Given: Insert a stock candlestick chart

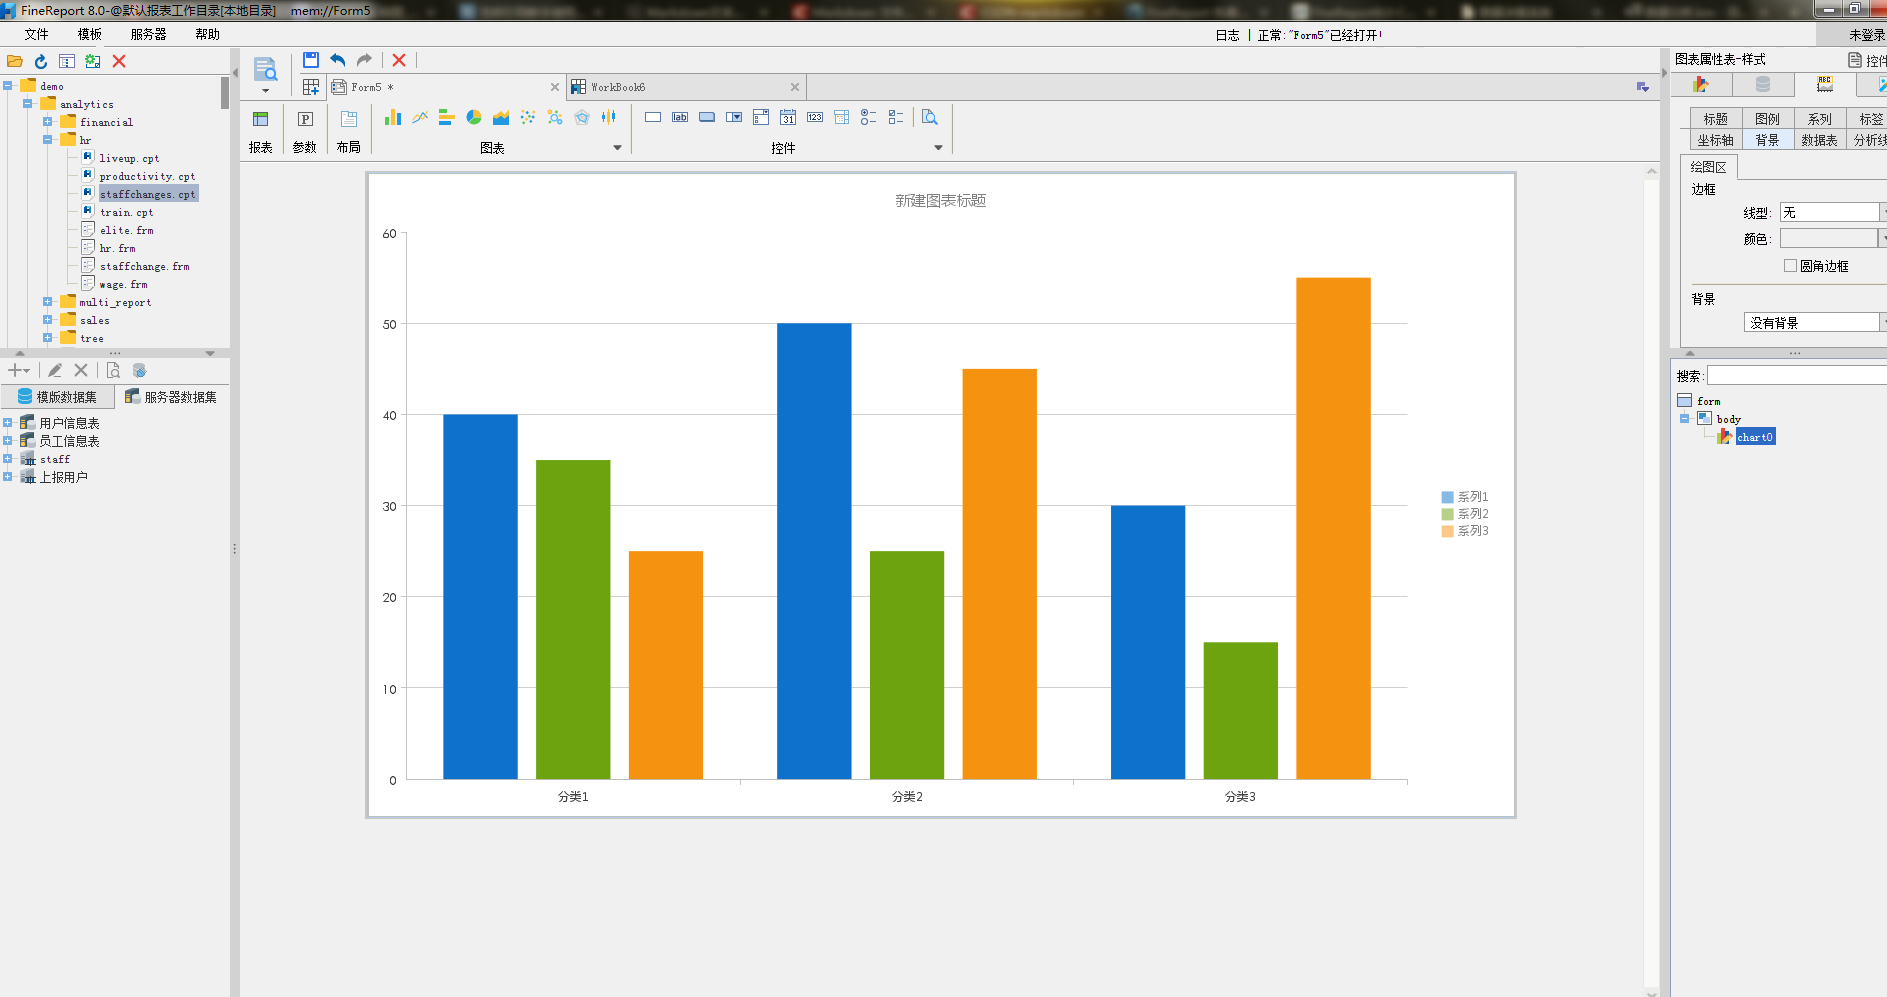Looking at the screenshot, I should (x=609, y=118).
